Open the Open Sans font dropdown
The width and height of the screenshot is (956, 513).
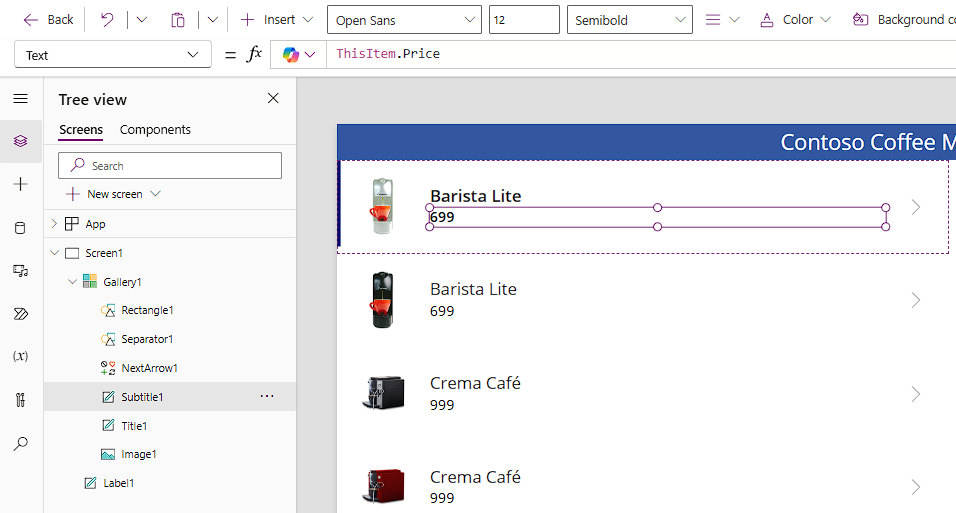click(x=404, y=20)
